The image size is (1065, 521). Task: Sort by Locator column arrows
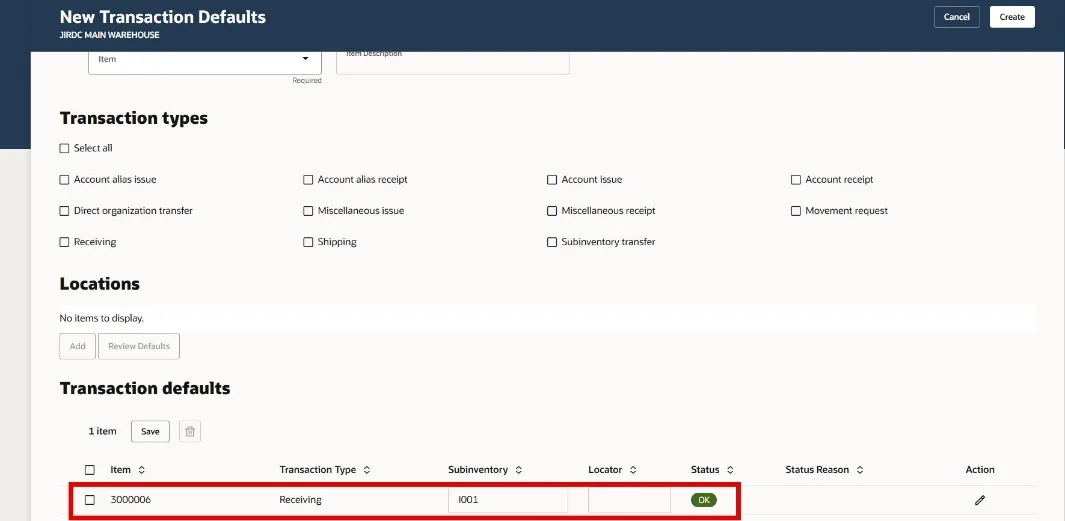(633, 469)
